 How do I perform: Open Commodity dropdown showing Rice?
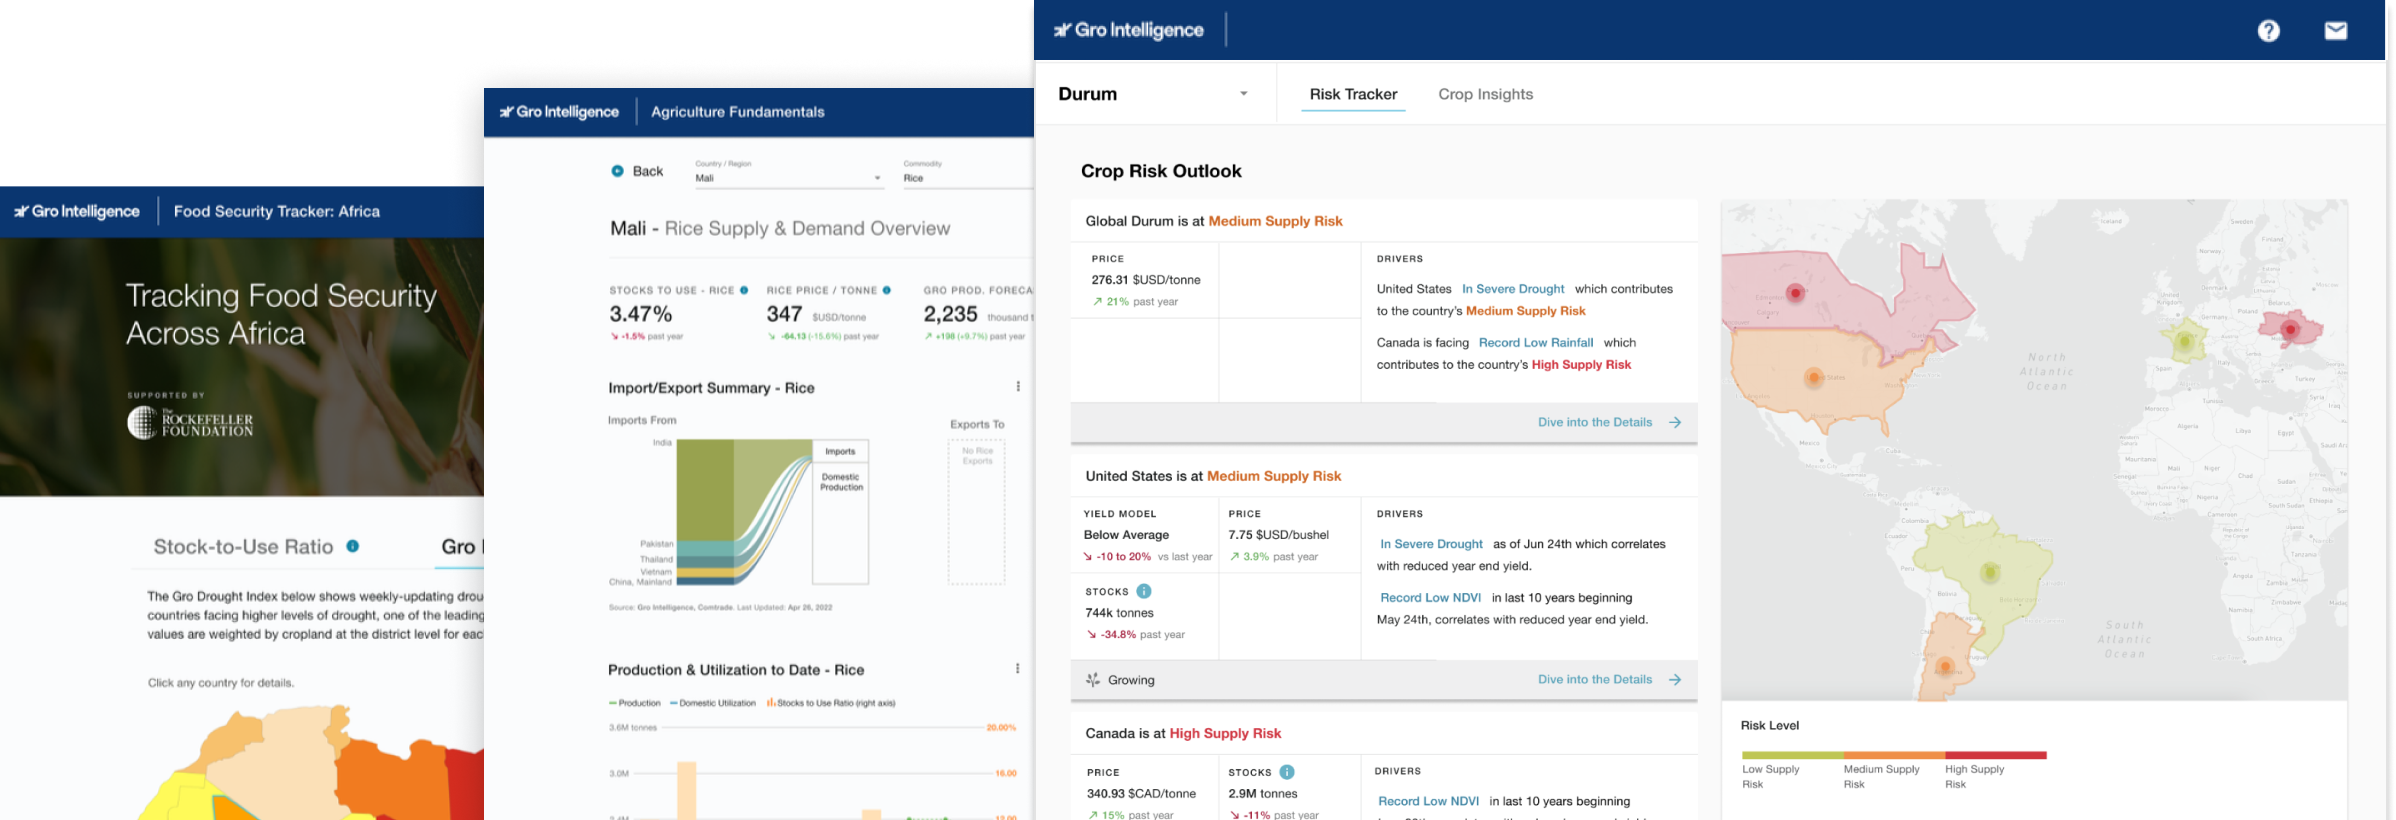coord(968,178)
